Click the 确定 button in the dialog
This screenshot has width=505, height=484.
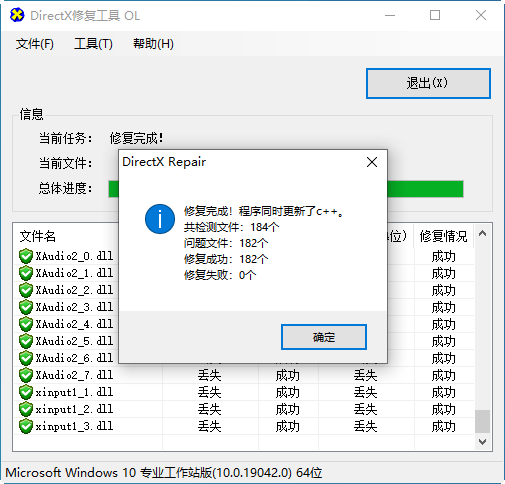click(x=324, y=337)
